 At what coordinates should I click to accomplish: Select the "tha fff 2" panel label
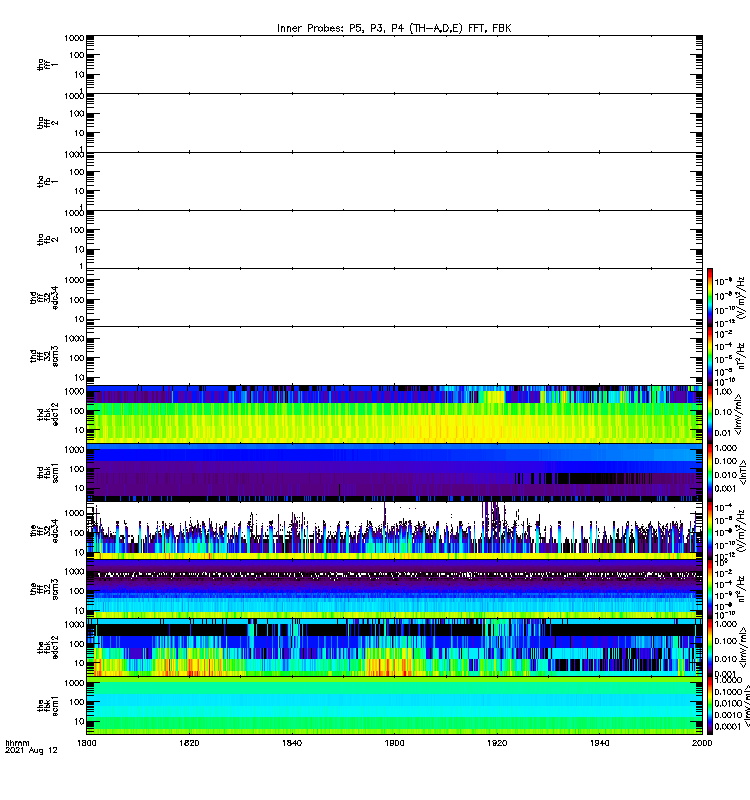click(x=47, y=123)
